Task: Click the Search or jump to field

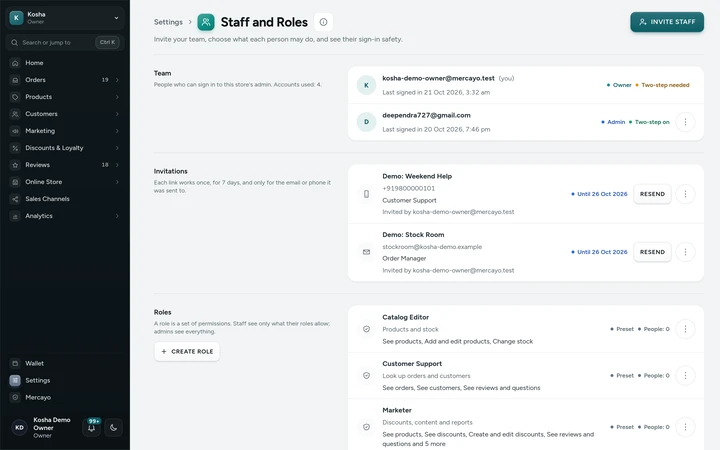Action: pyautogui.click(x=65, y=42)
